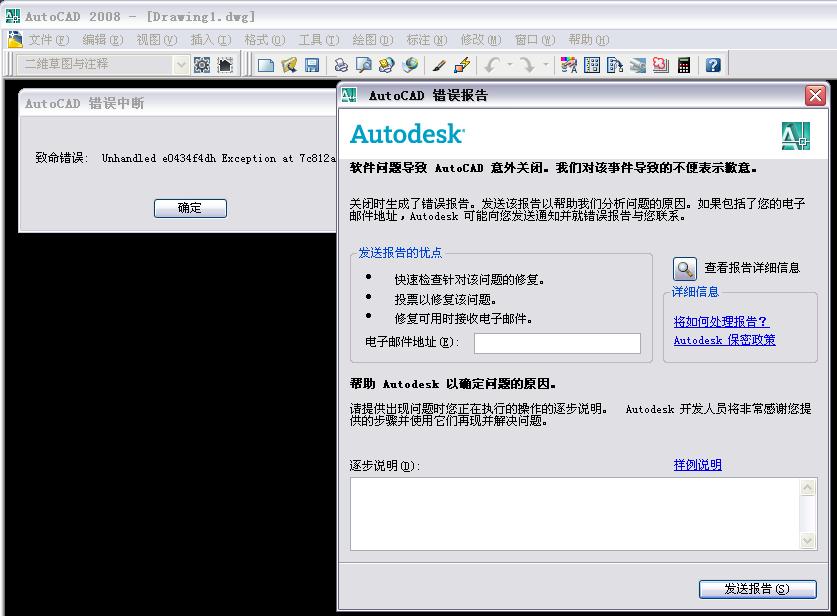Open Properties palette colorful icon

[x=568, y=65]
